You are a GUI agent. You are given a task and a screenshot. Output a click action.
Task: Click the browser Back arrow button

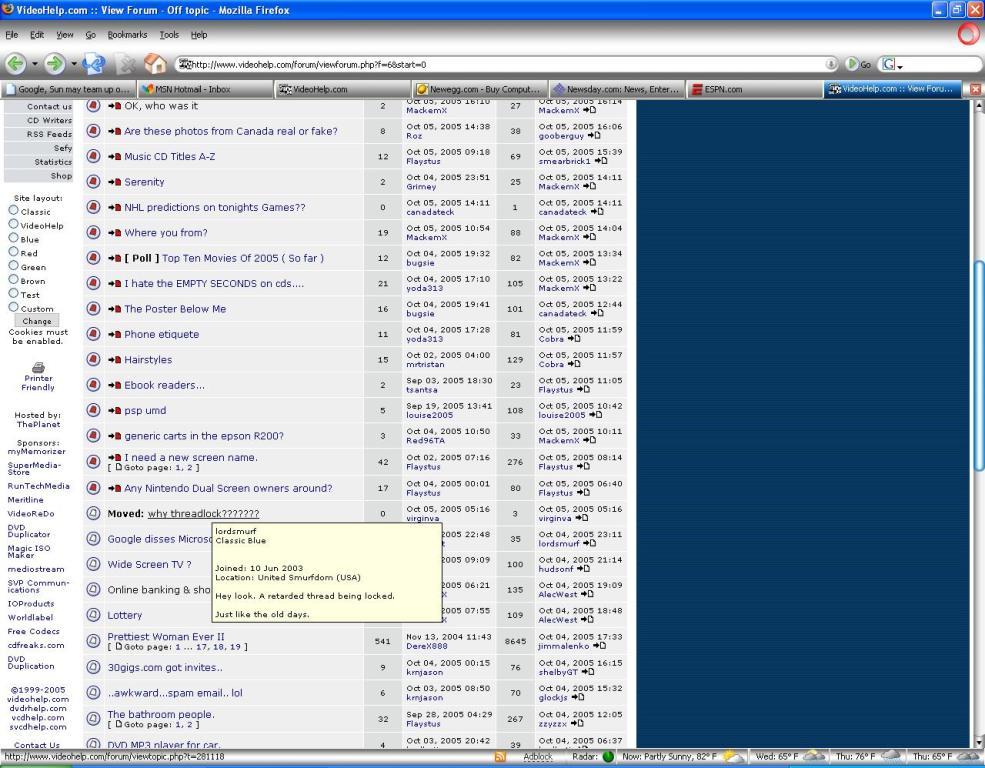tap(16, 63)
